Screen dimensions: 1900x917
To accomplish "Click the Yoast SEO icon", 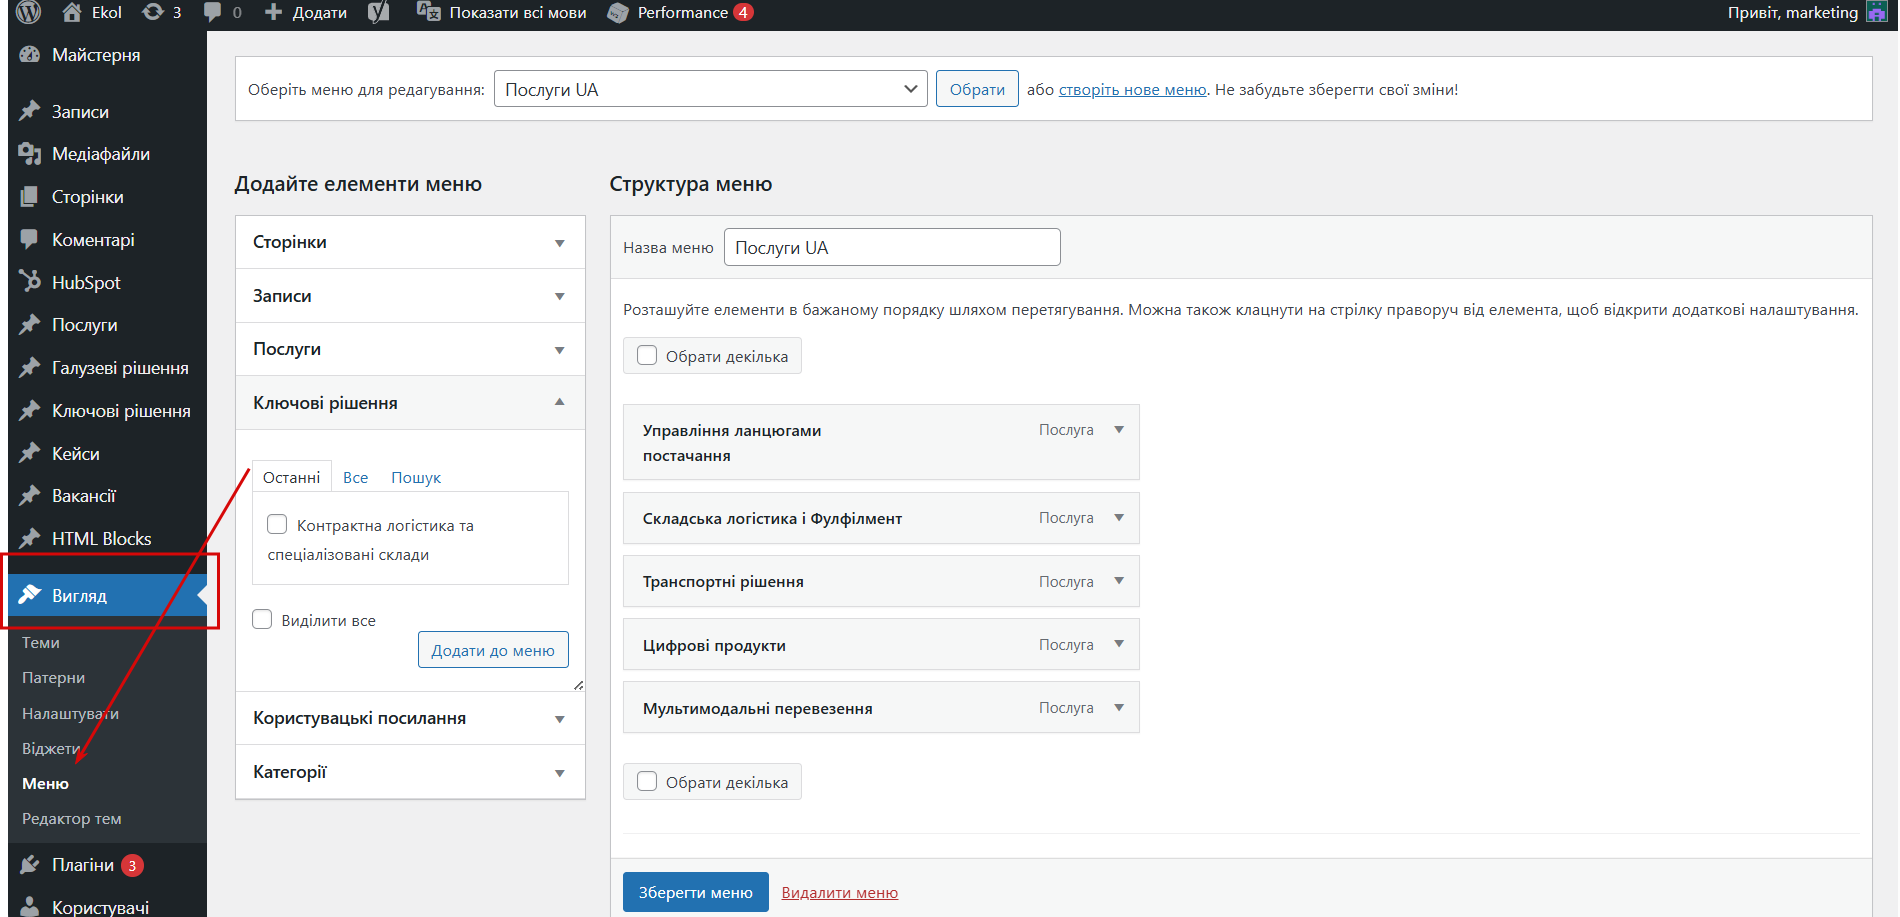I will [379, 12].
